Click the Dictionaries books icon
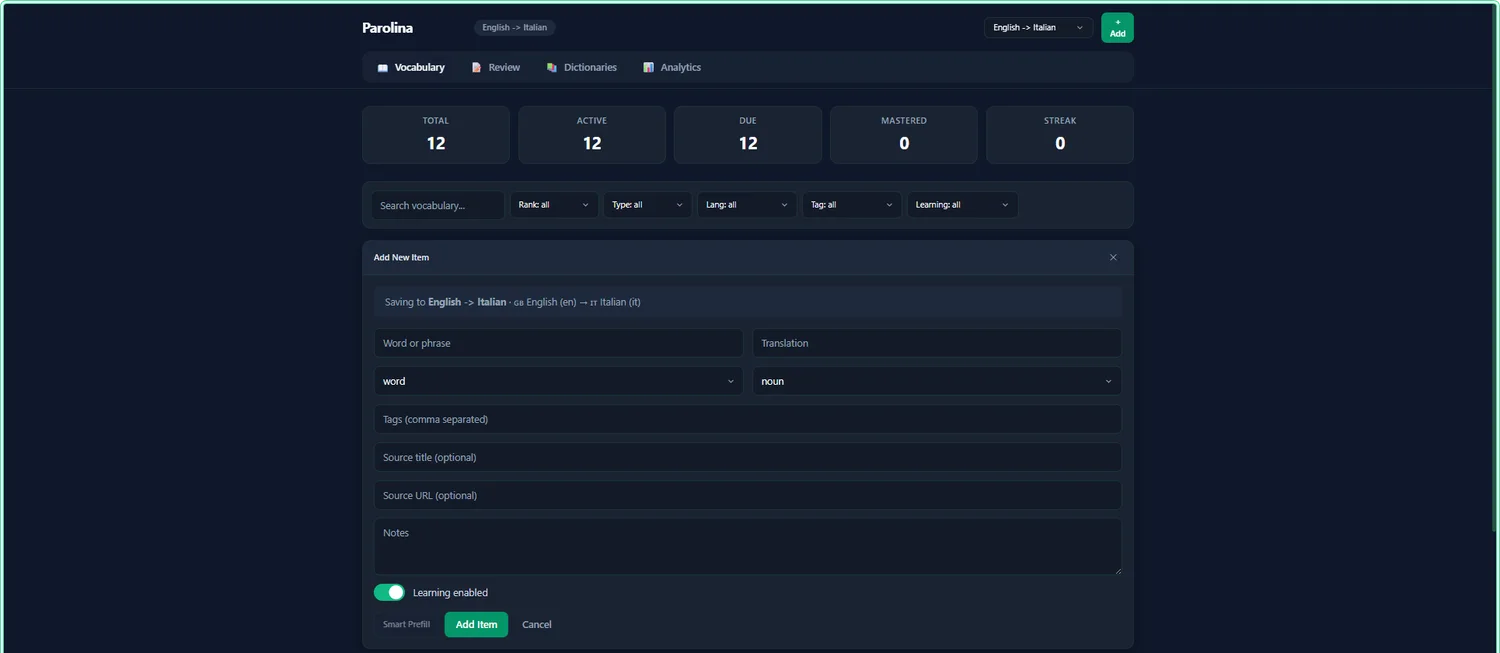The height and width of the screenshot is (653, 1500). (552, 68)
